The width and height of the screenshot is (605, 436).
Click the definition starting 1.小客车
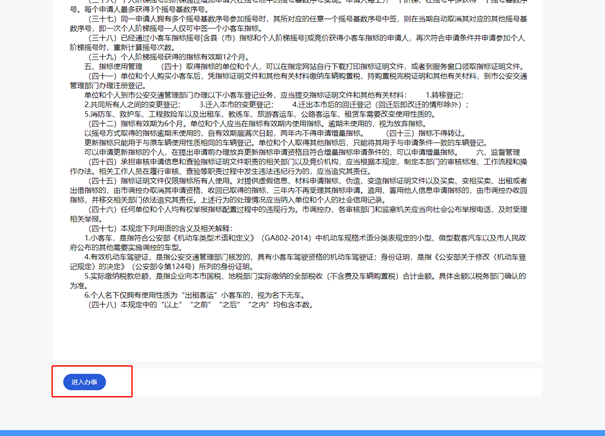coord(298,243)
